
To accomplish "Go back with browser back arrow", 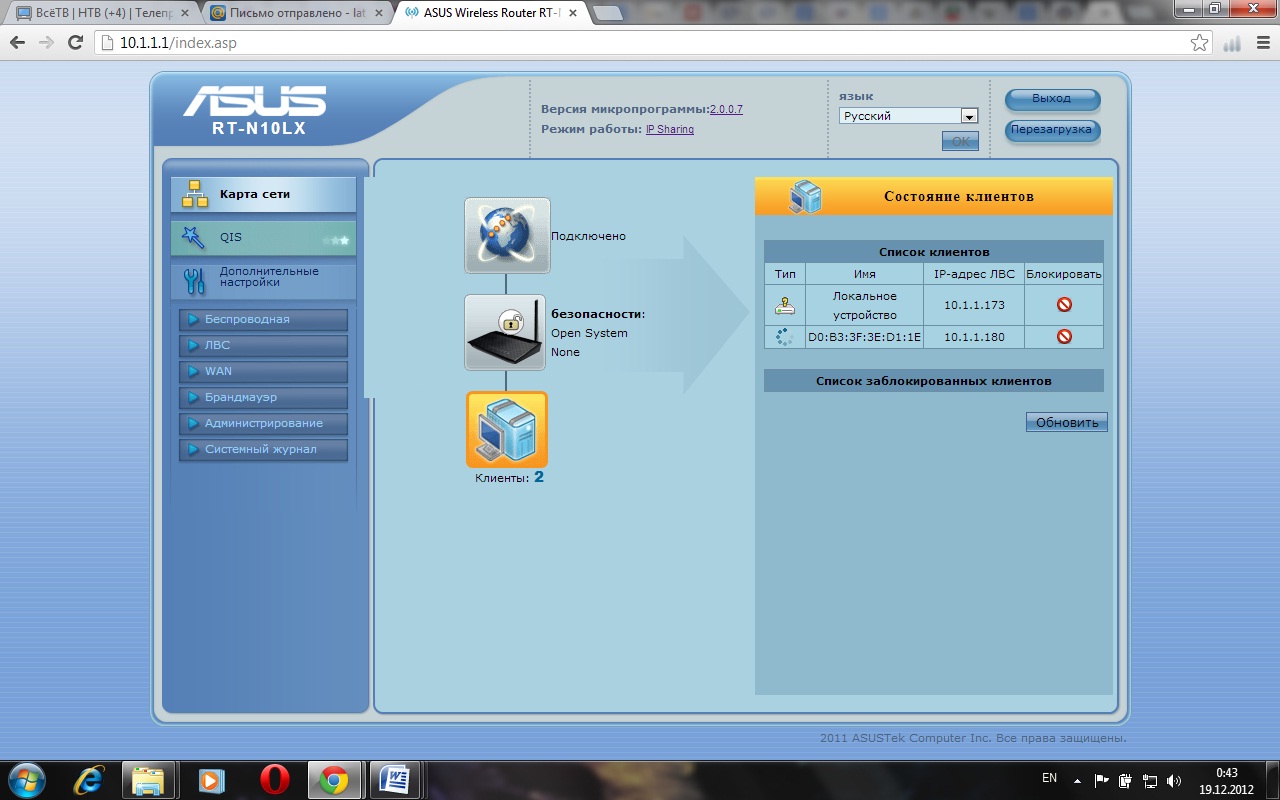I will pyautogui.click(x=17, y=43).
